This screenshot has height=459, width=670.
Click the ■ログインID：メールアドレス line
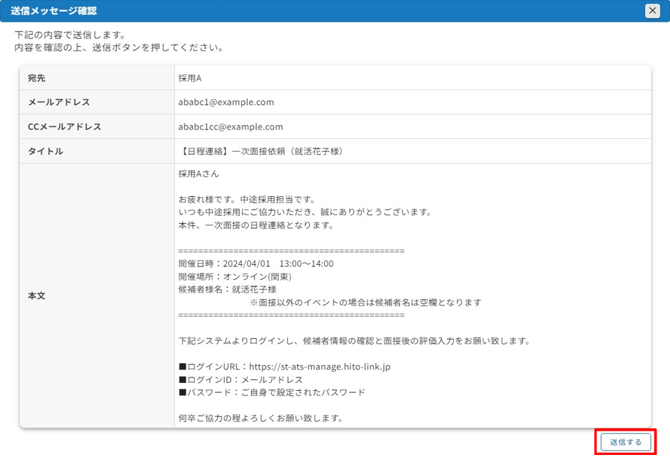point(241,380)
